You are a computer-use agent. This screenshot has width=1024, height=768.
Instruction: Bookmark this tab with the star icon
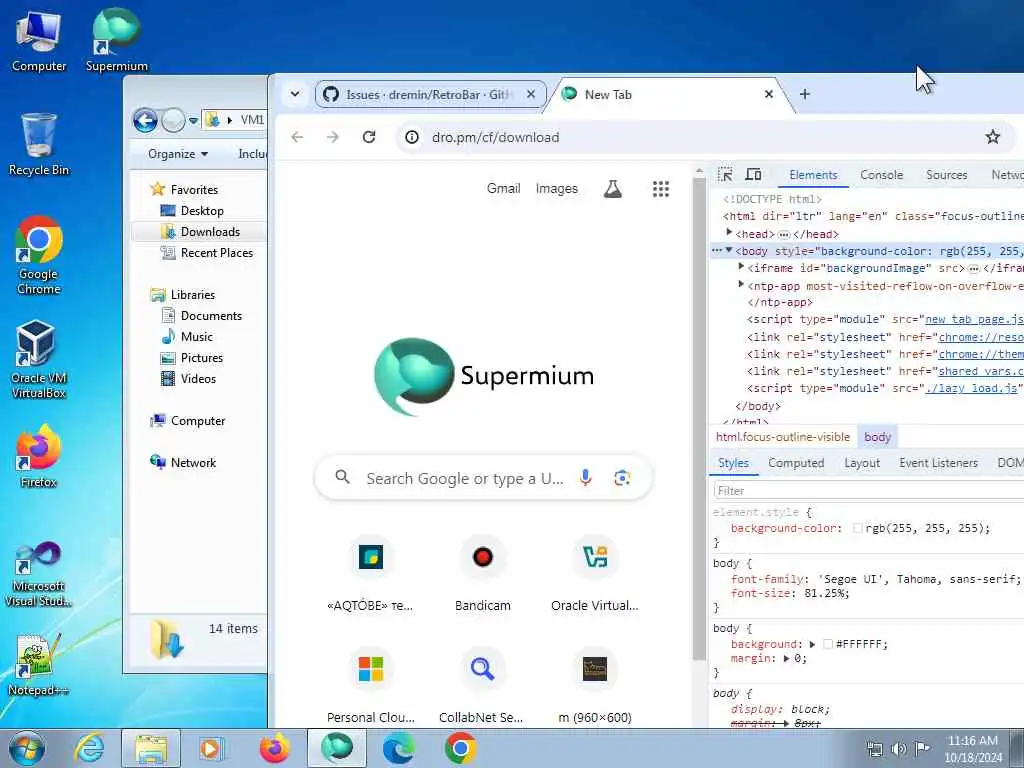pyautogui.click(x=993, y=136)
